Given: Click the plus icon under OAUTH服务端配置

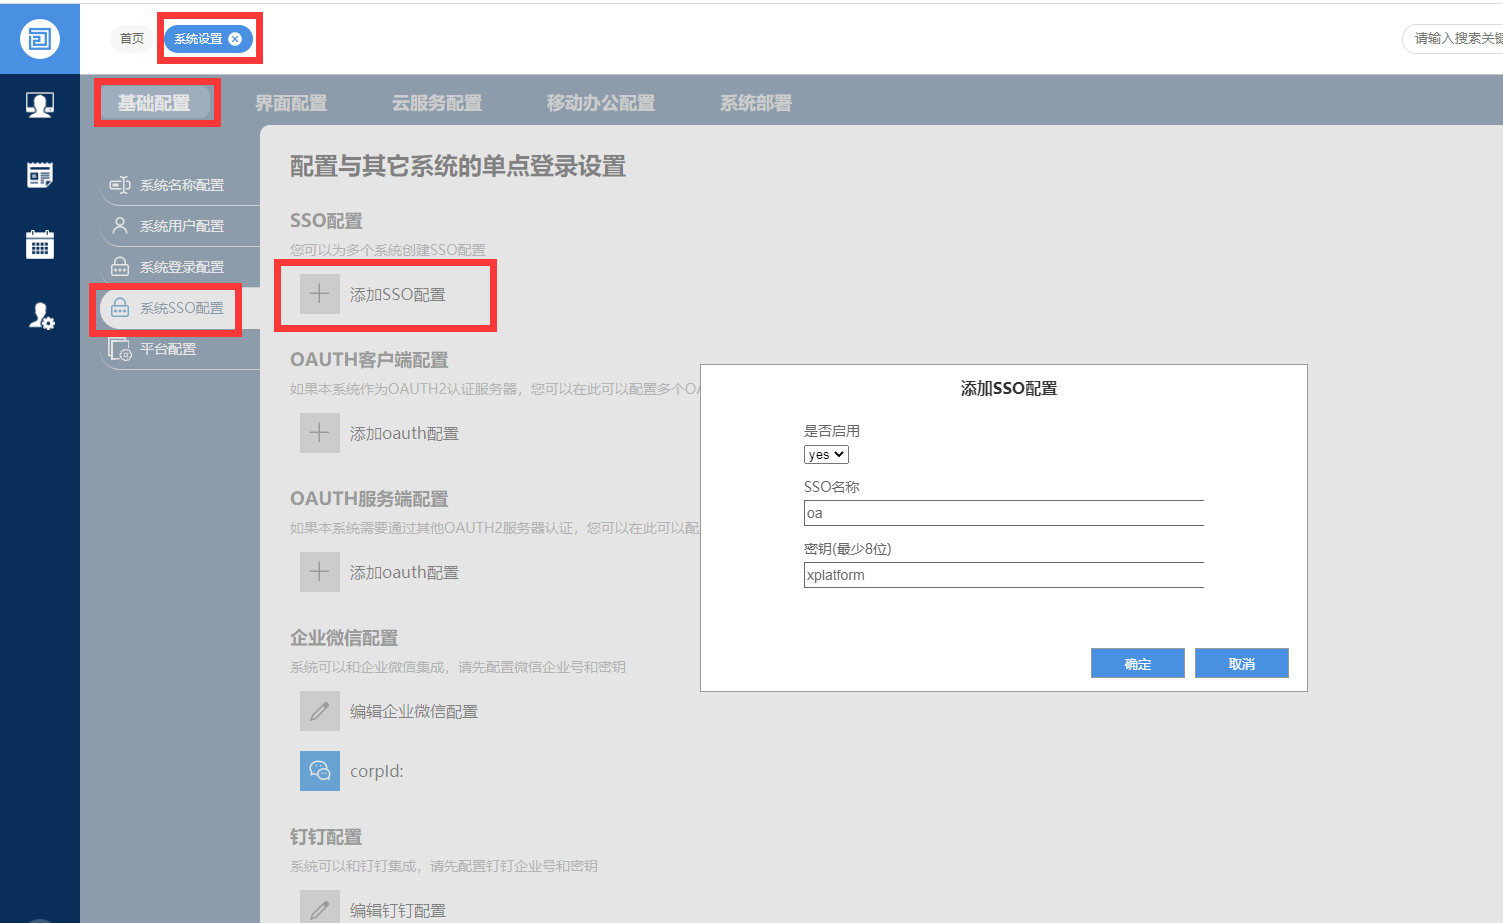Looking at the screenshot, I should (320, 572).
